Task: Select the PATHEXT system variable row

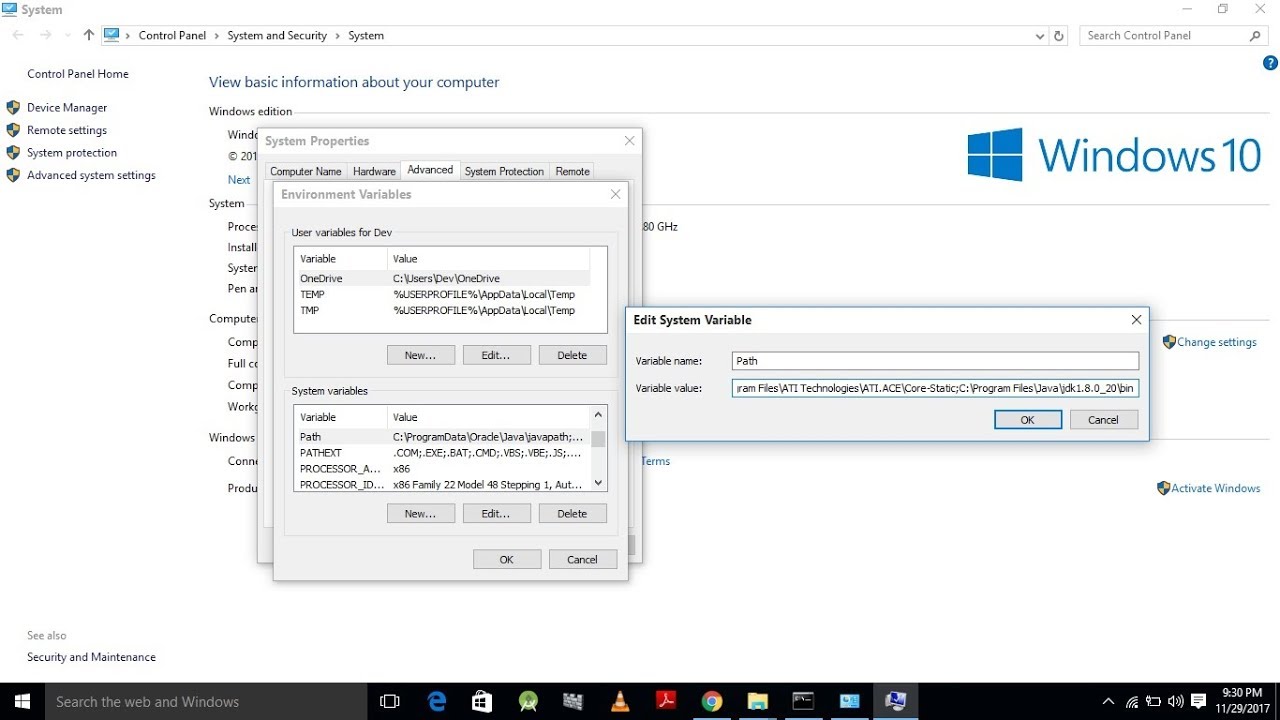Action: click(x=443, y=453)
